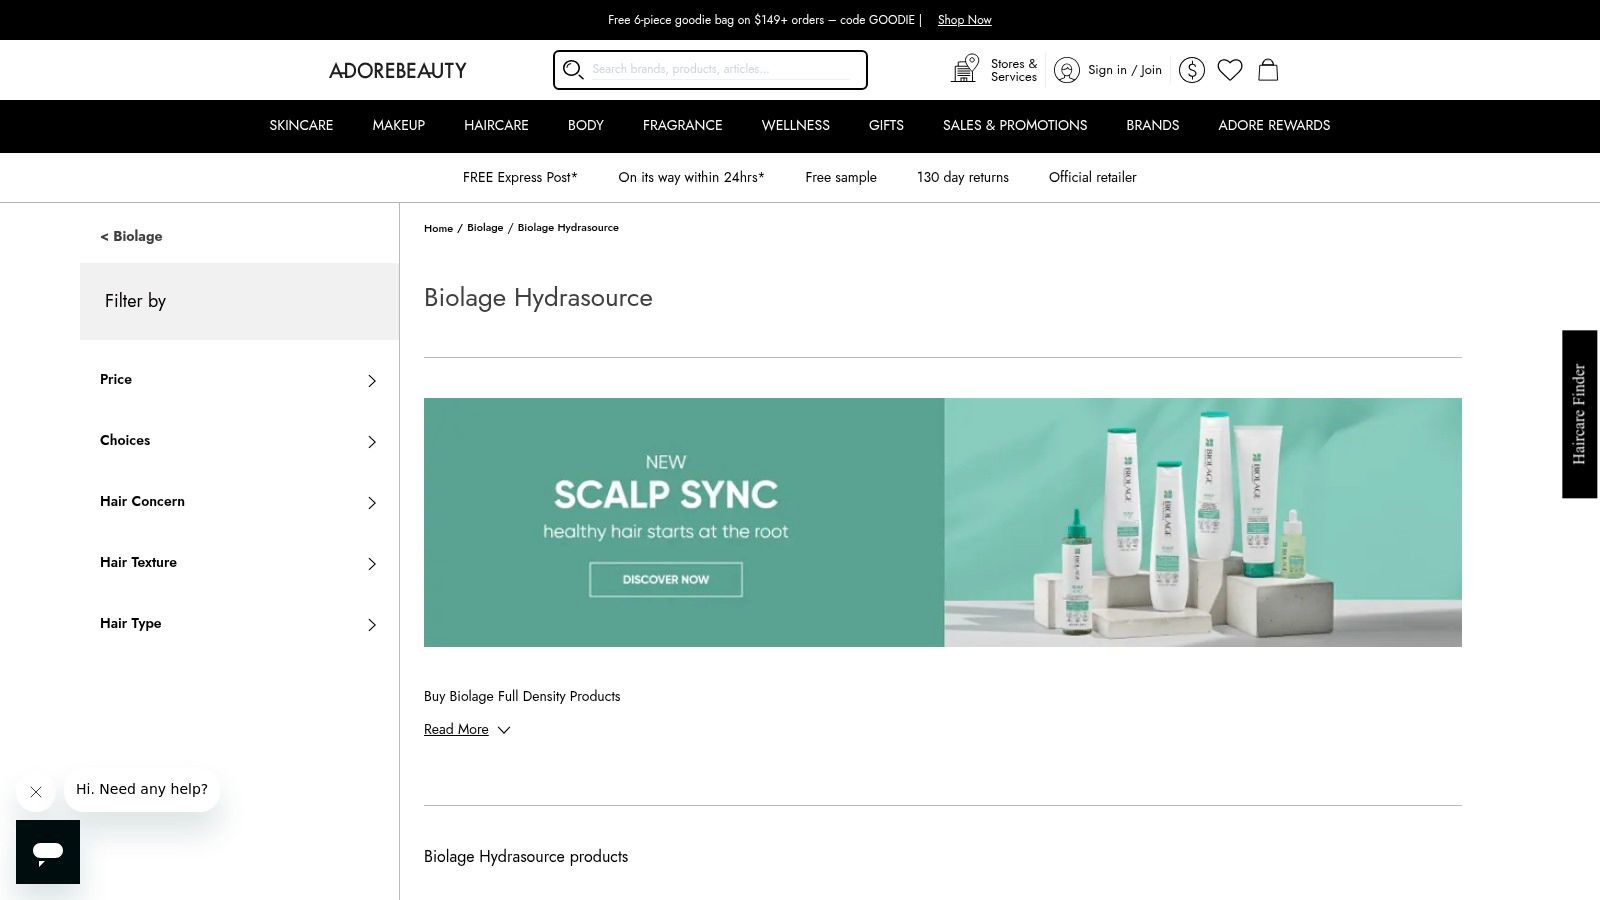1600x900 pixels.
Task: Open the chat messenger button
Action: [x=48, y=852]
